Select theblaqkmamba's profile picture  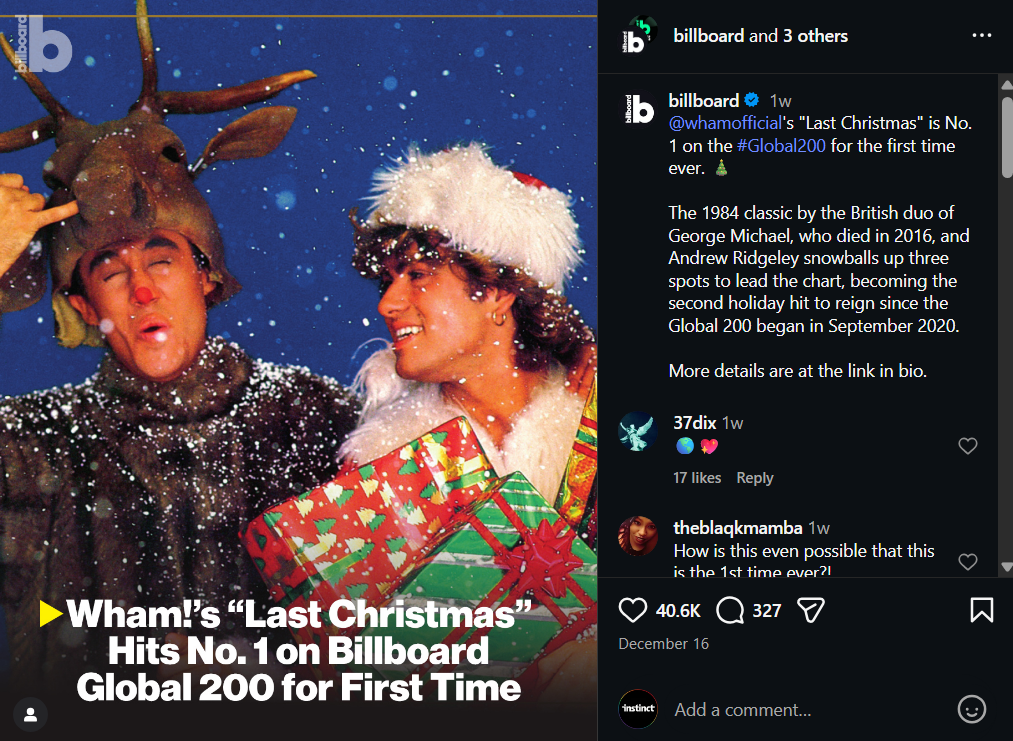[637, 538]
